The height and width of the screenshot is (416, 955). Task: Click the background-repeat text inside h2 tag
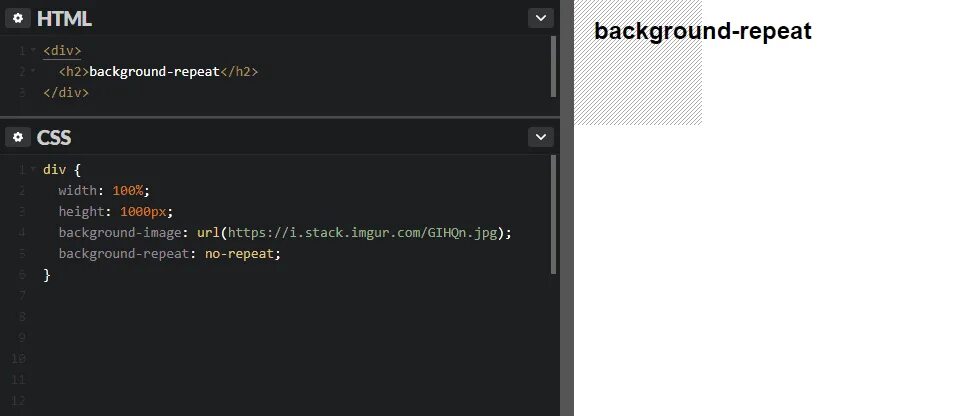coord(154,72)
